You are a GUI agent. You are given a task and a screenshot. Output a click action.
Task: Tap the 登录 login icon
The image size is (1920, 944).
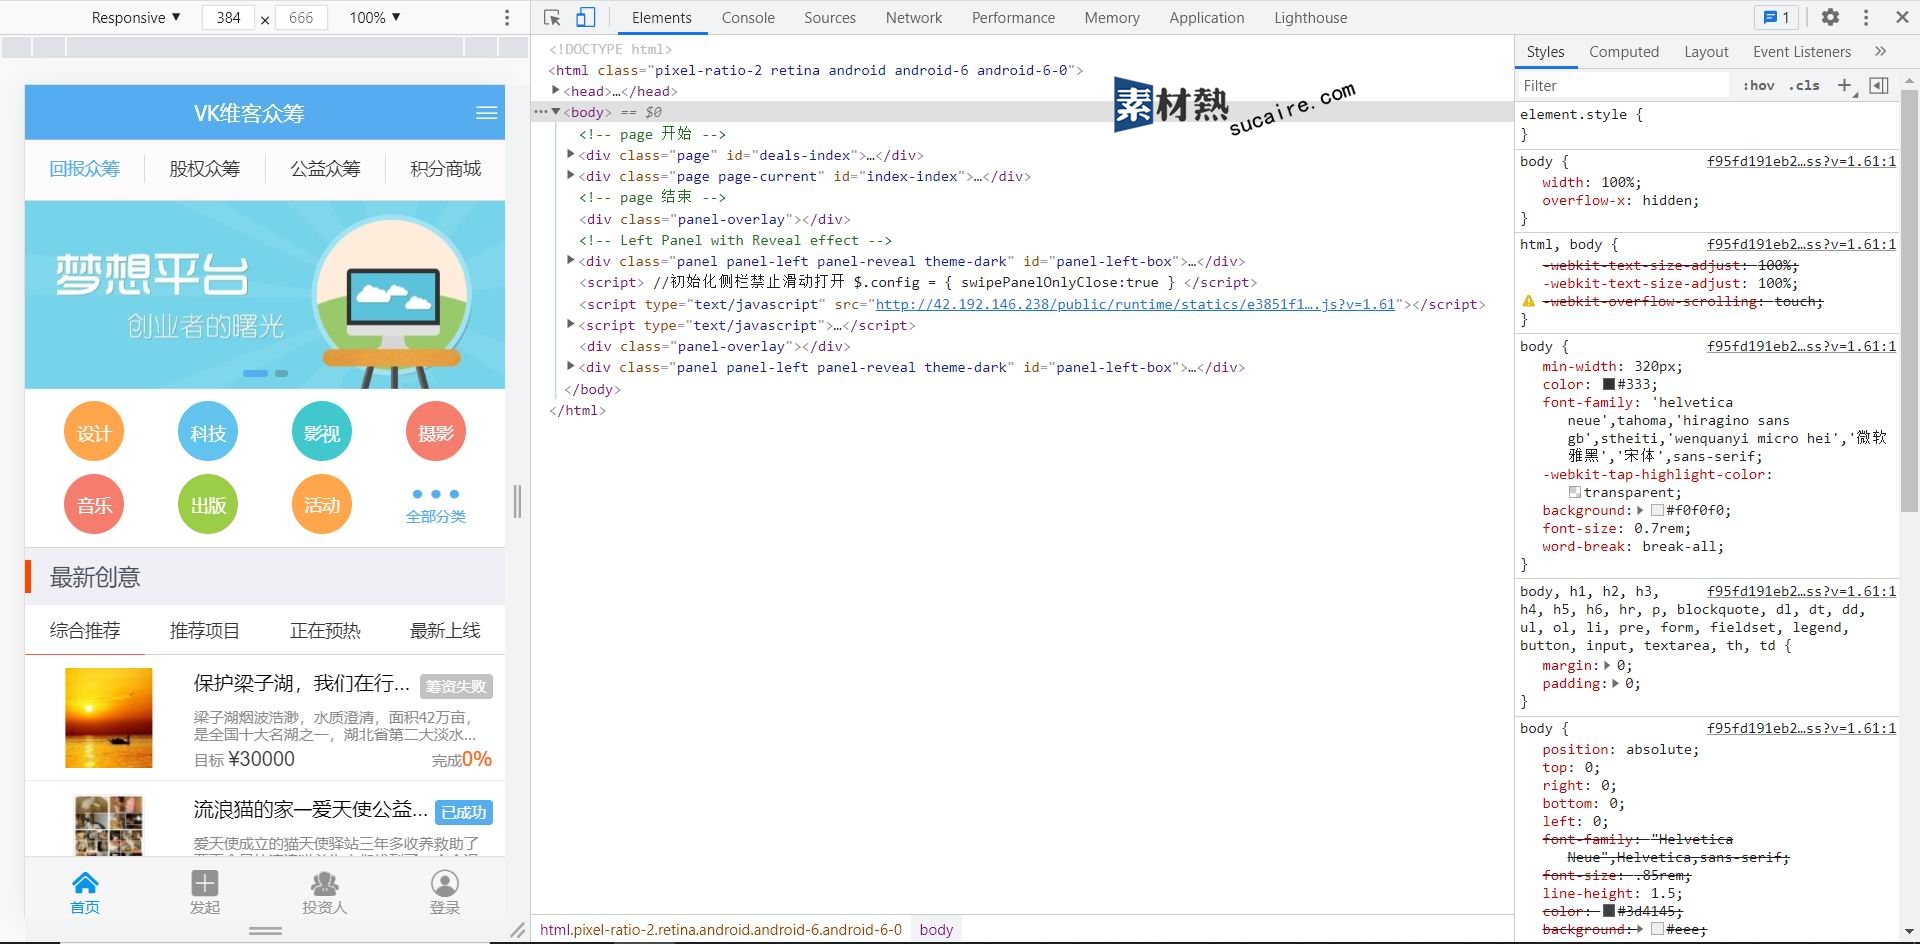[445, 893]
